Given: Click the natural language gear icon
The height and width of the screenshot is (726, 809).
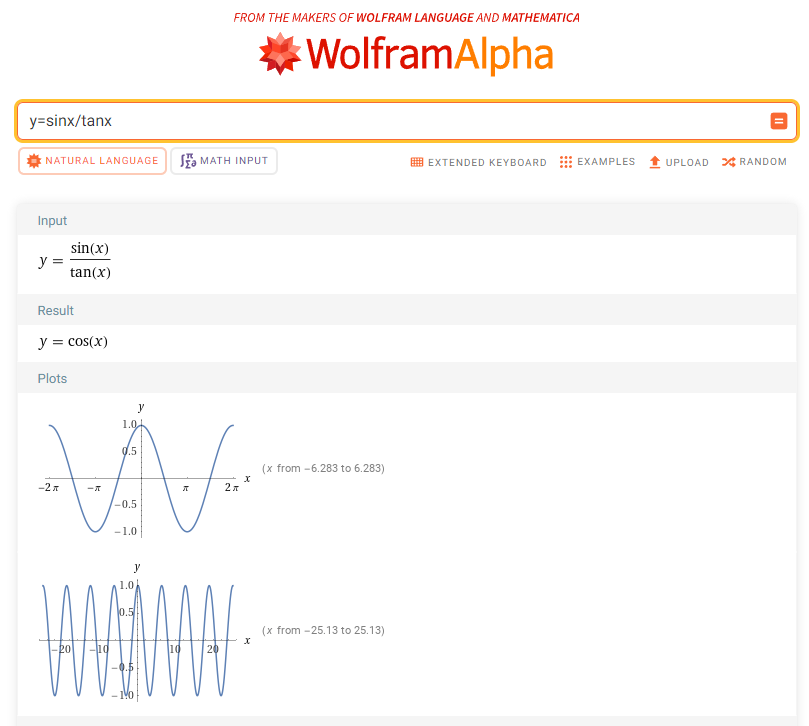Looking at the screenshot, I should tap(34, 161).
